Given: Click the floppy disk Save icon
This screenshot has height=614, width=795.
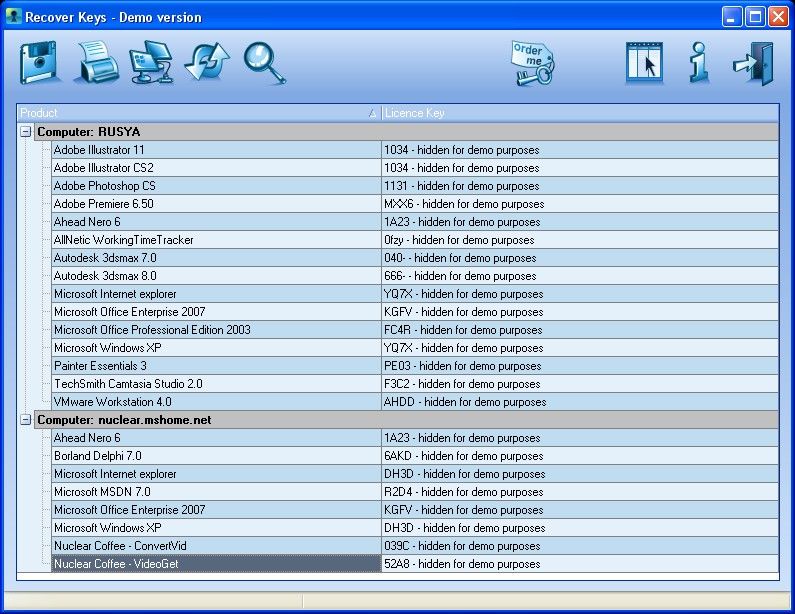Looking at the screenshot, I should (41, 62).
